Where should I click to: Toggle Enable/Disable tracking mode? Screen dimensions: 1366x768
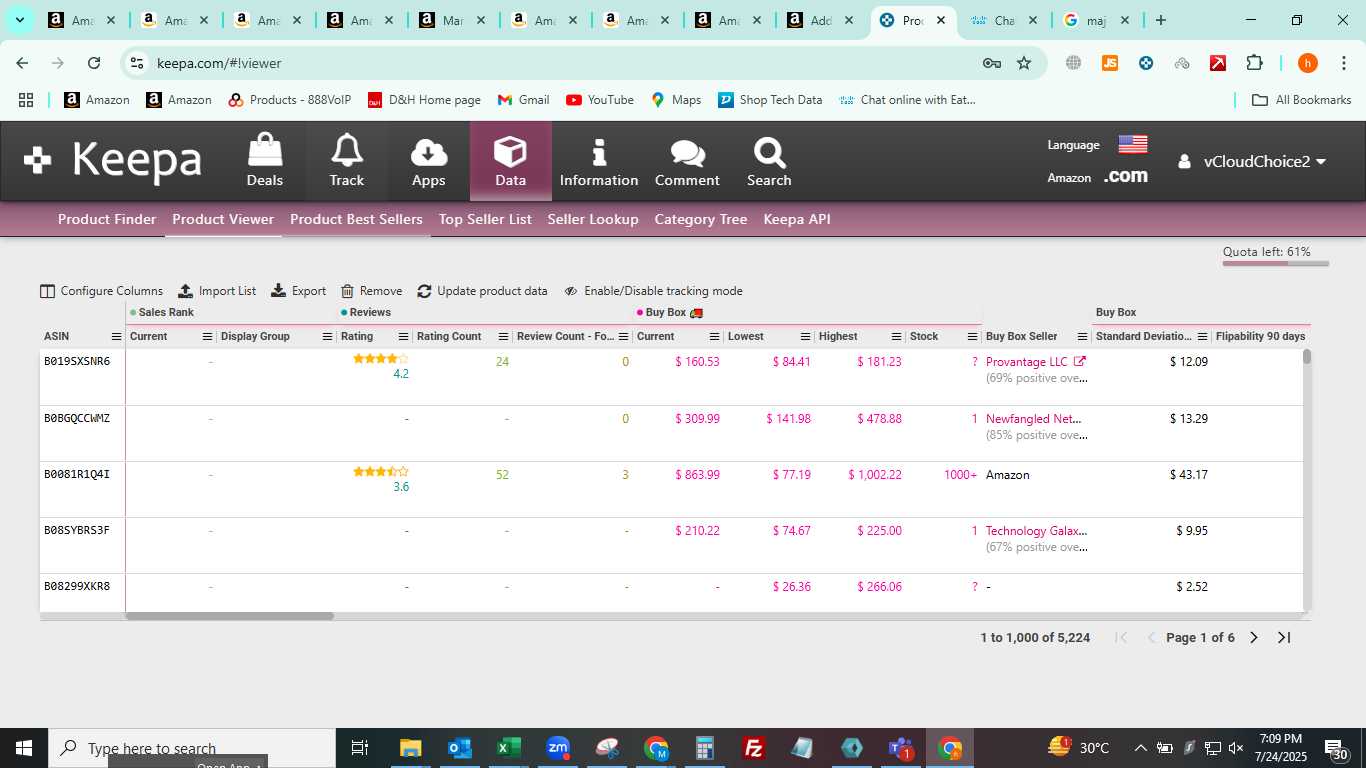point(653,291)
